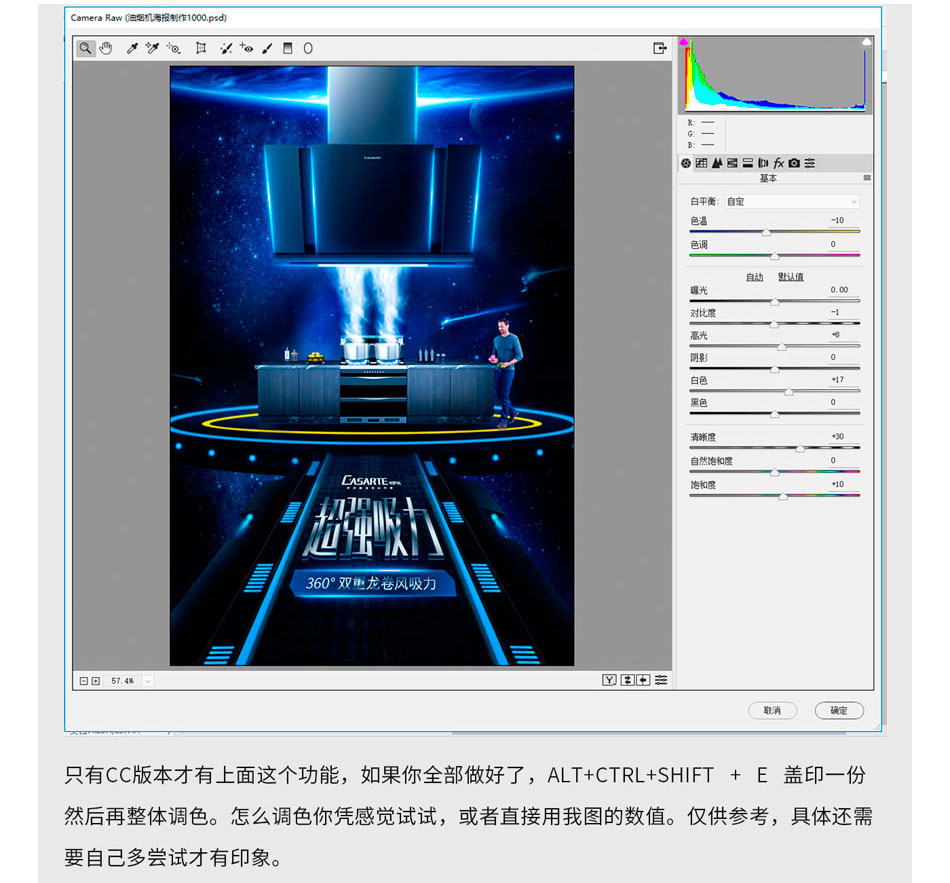Open the HSL/Grayscale panel tab
The image size is (950, 883).
(732, 163)
